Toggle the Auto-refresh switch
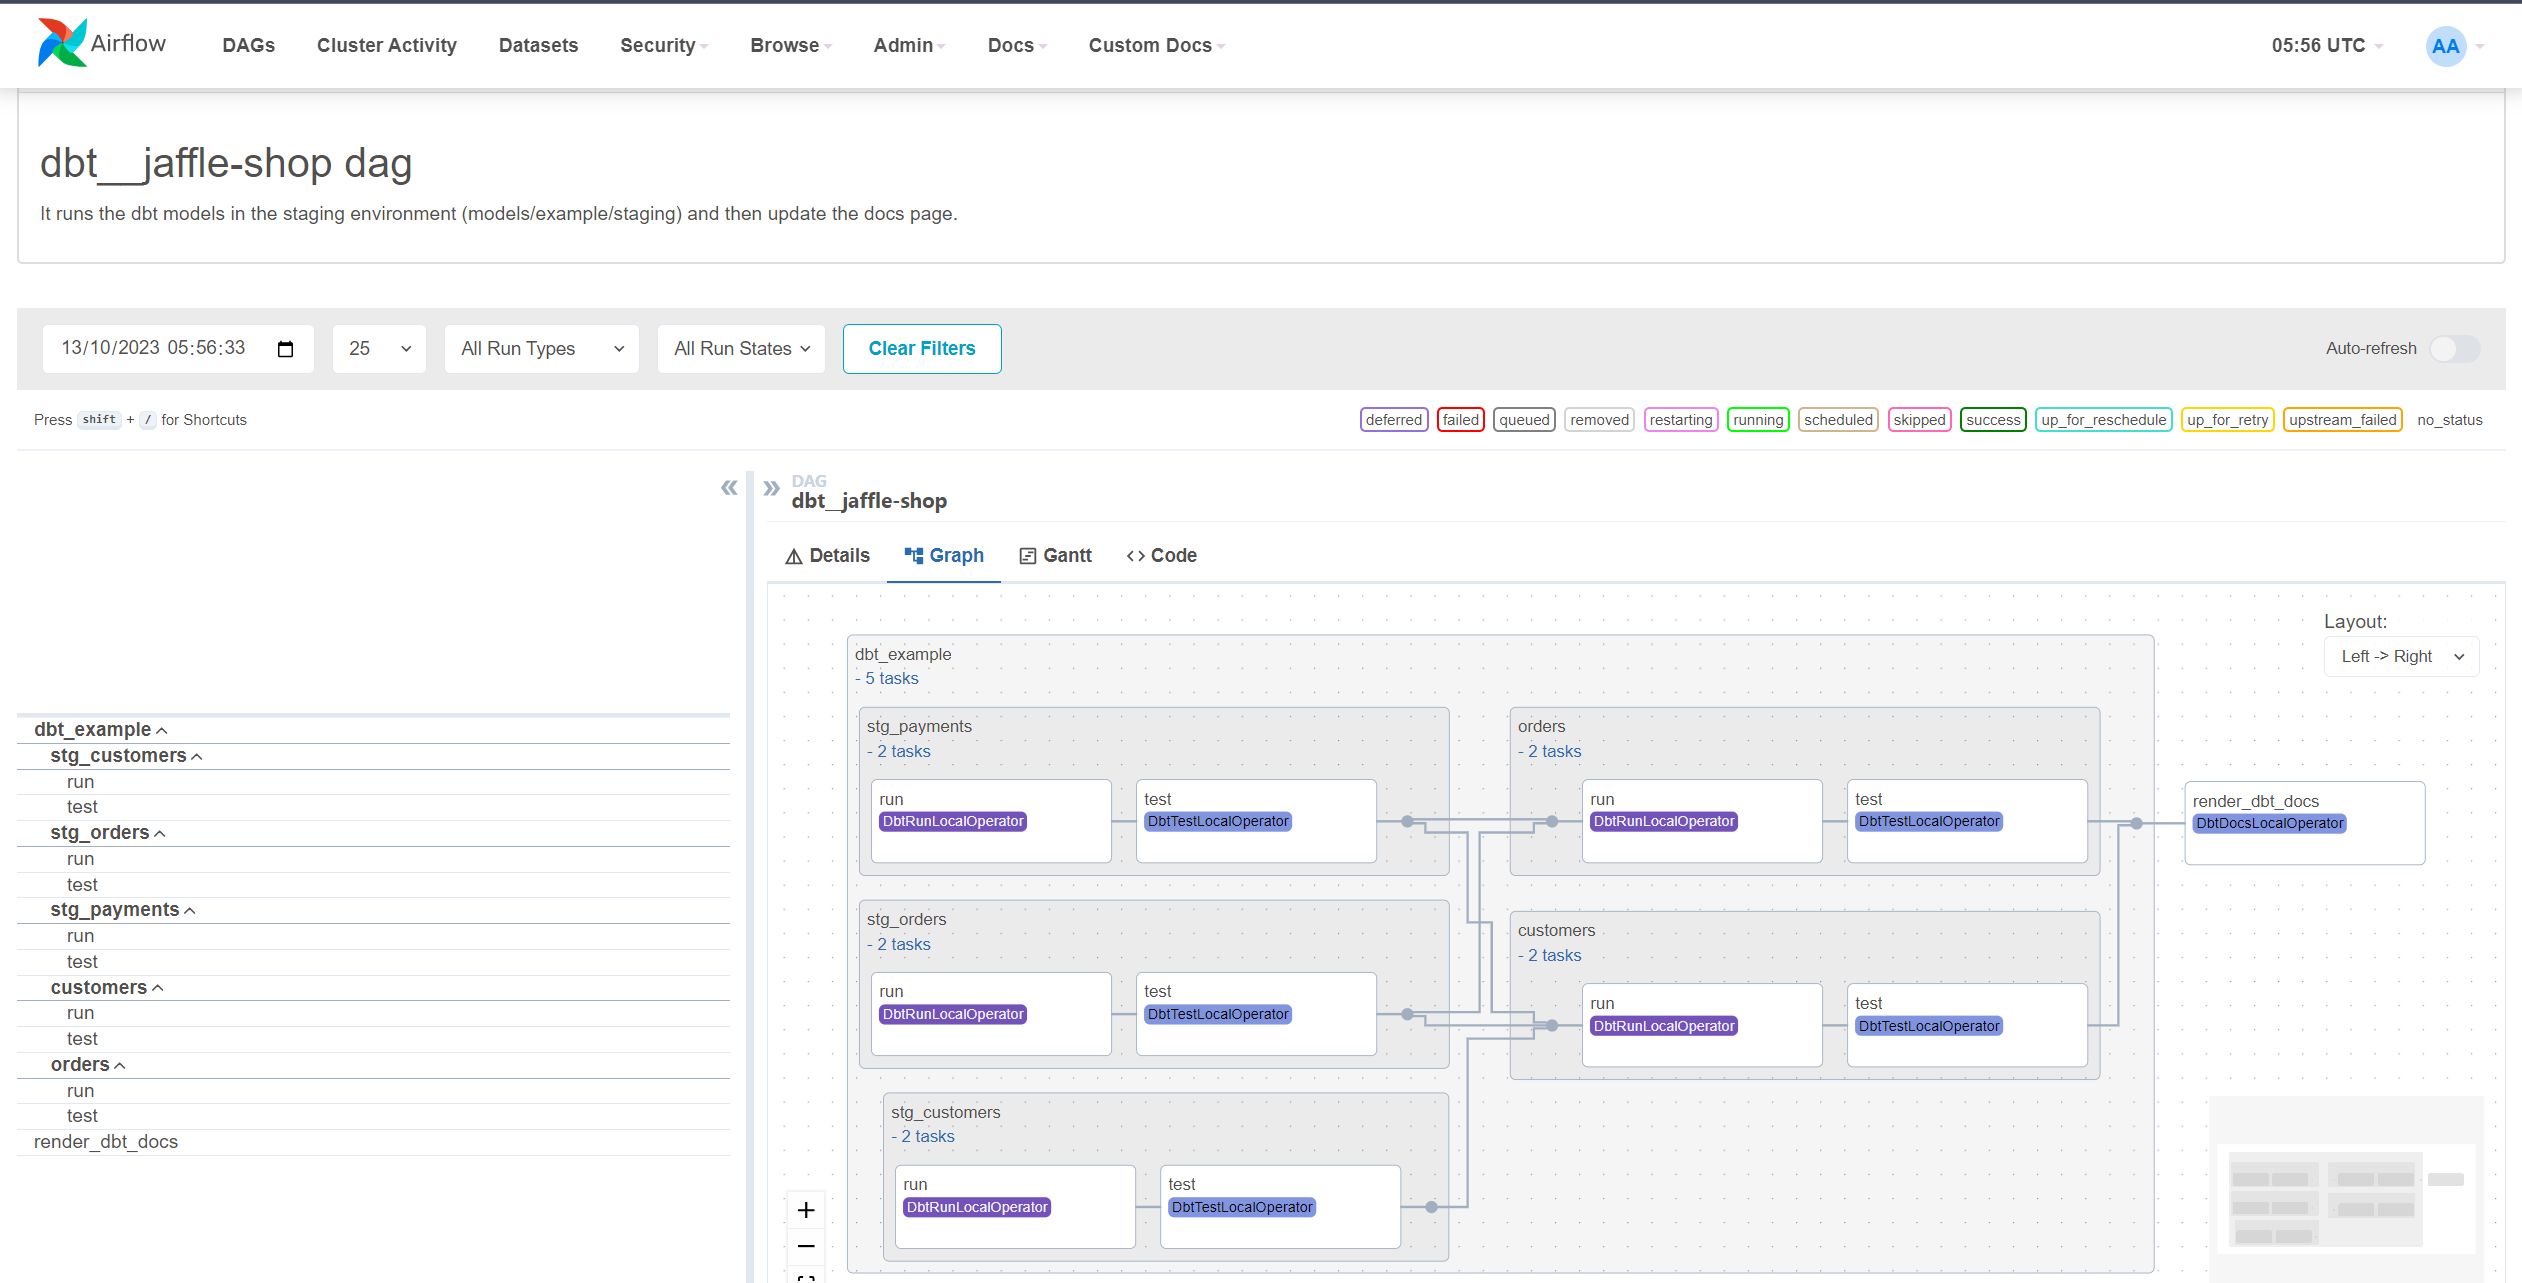This screenshot has width=2522, height=1283. point(2454,349)
